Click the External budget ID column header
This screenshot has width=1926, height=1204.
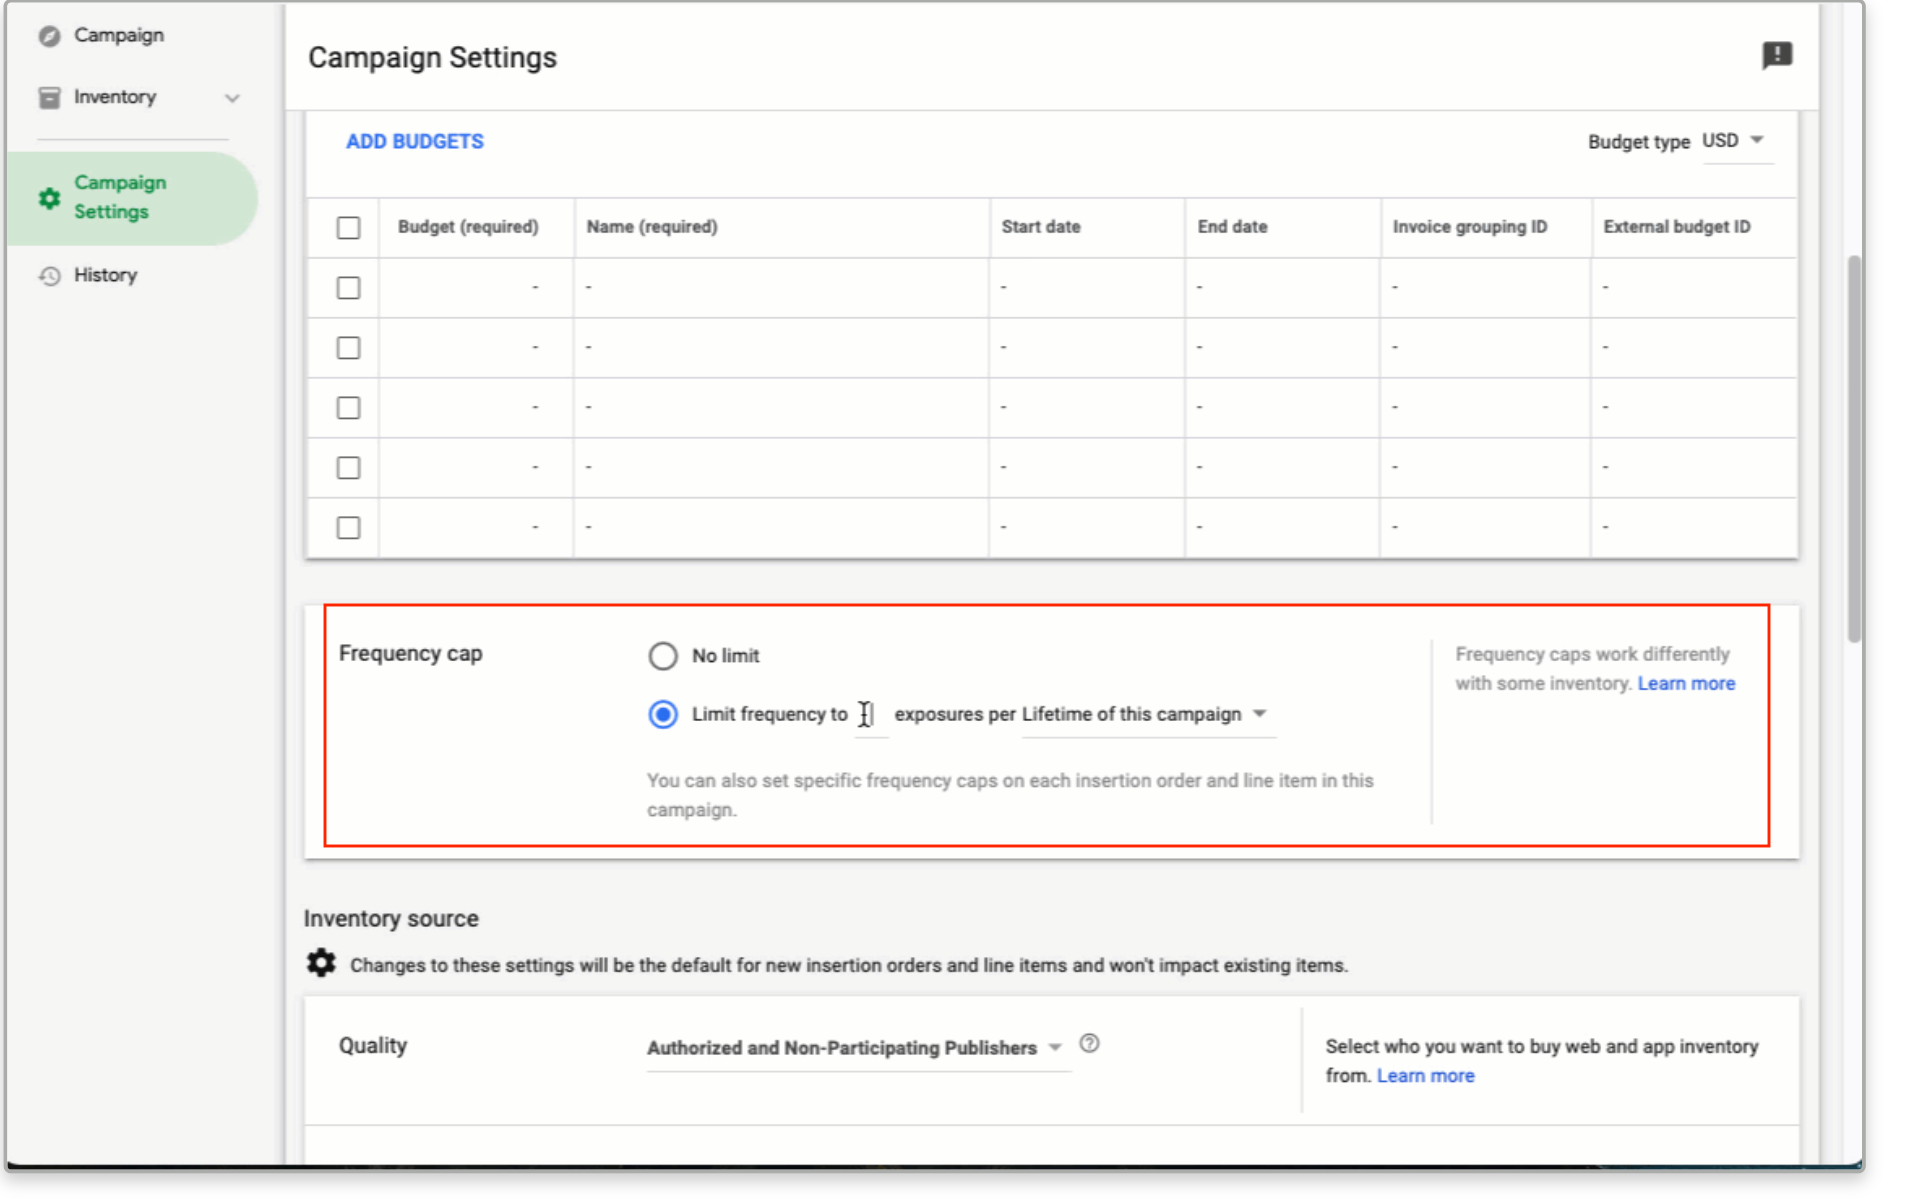pyautogui.click(x=1677, y=227)
